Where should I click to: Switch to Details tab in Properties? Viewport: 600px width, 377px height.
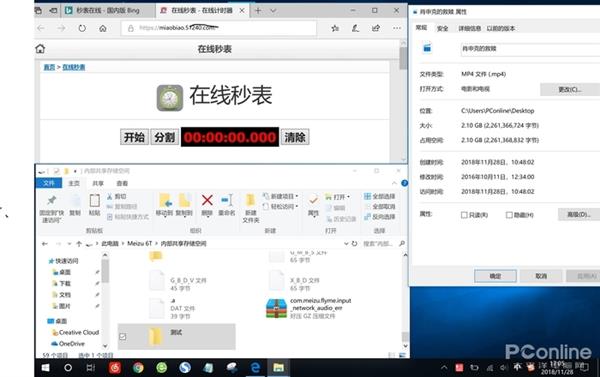click(x=470, y=28)
